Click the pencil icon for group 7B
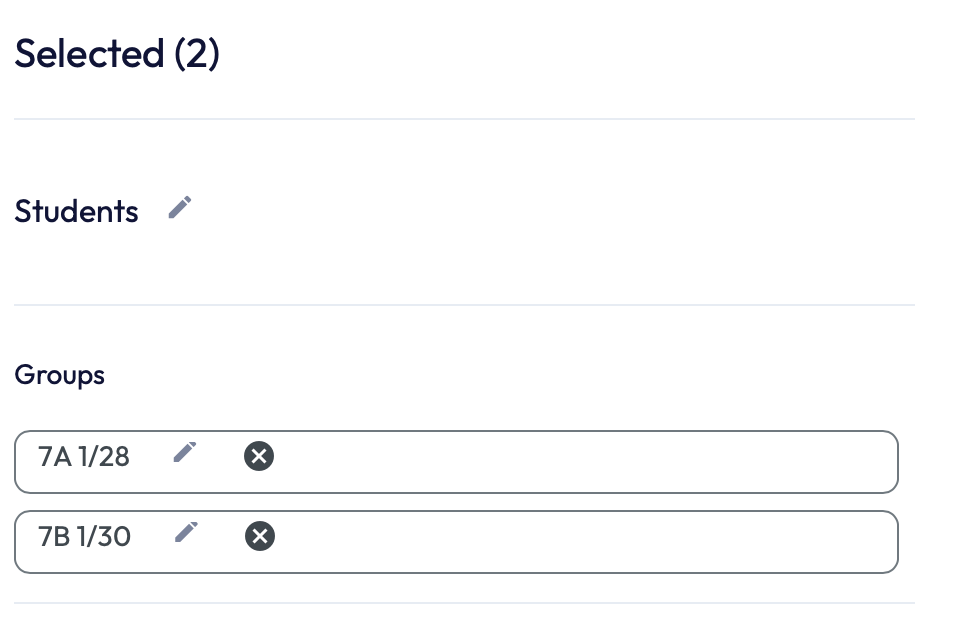 tap(186, 532)
